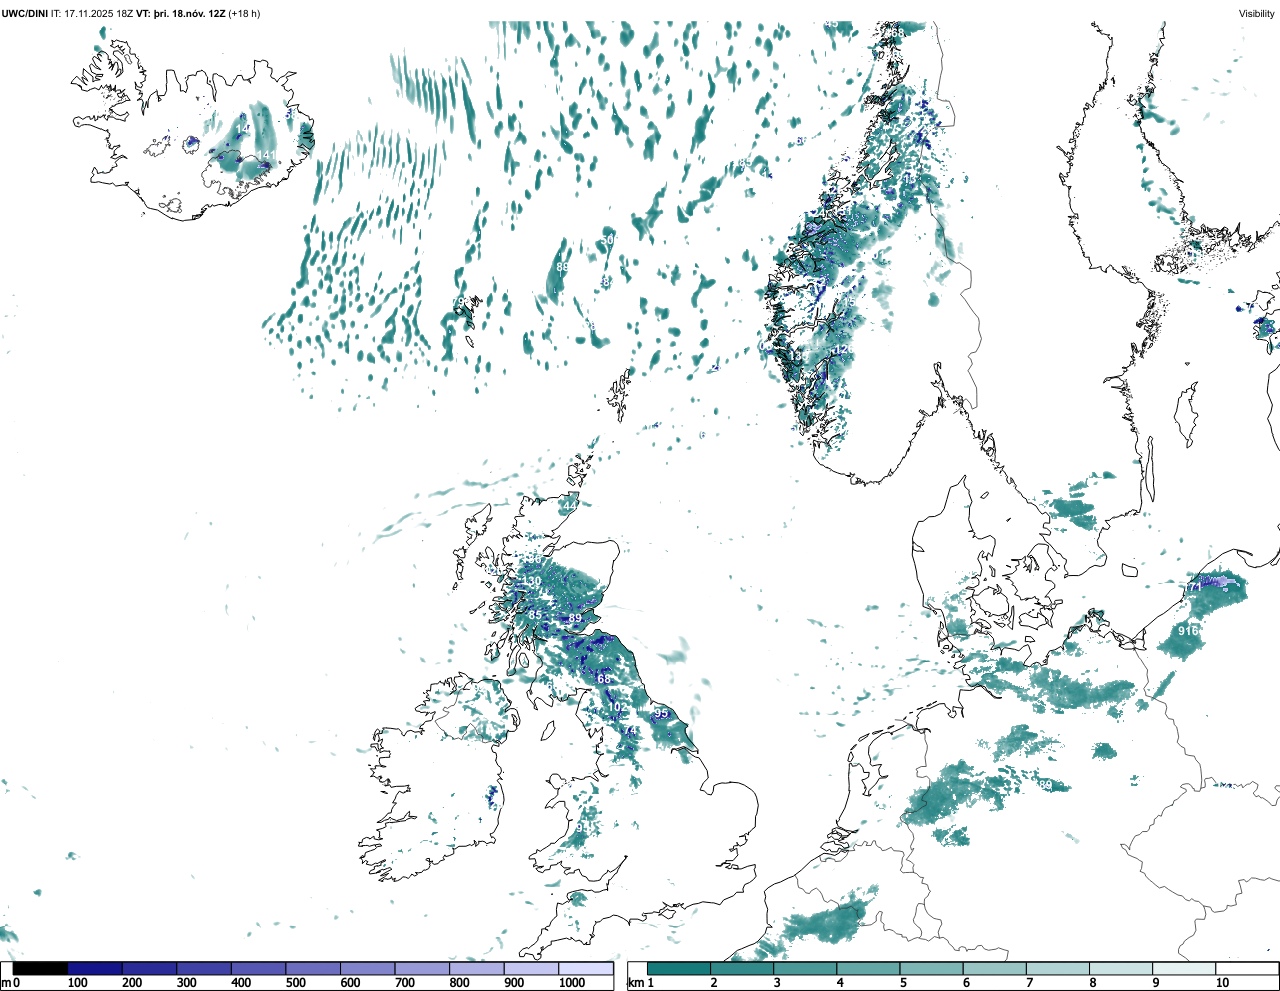The height and width of the screenshot is (991, 1280).
Task: Click the black 0–100 m legend swatch
Action: 40,969
